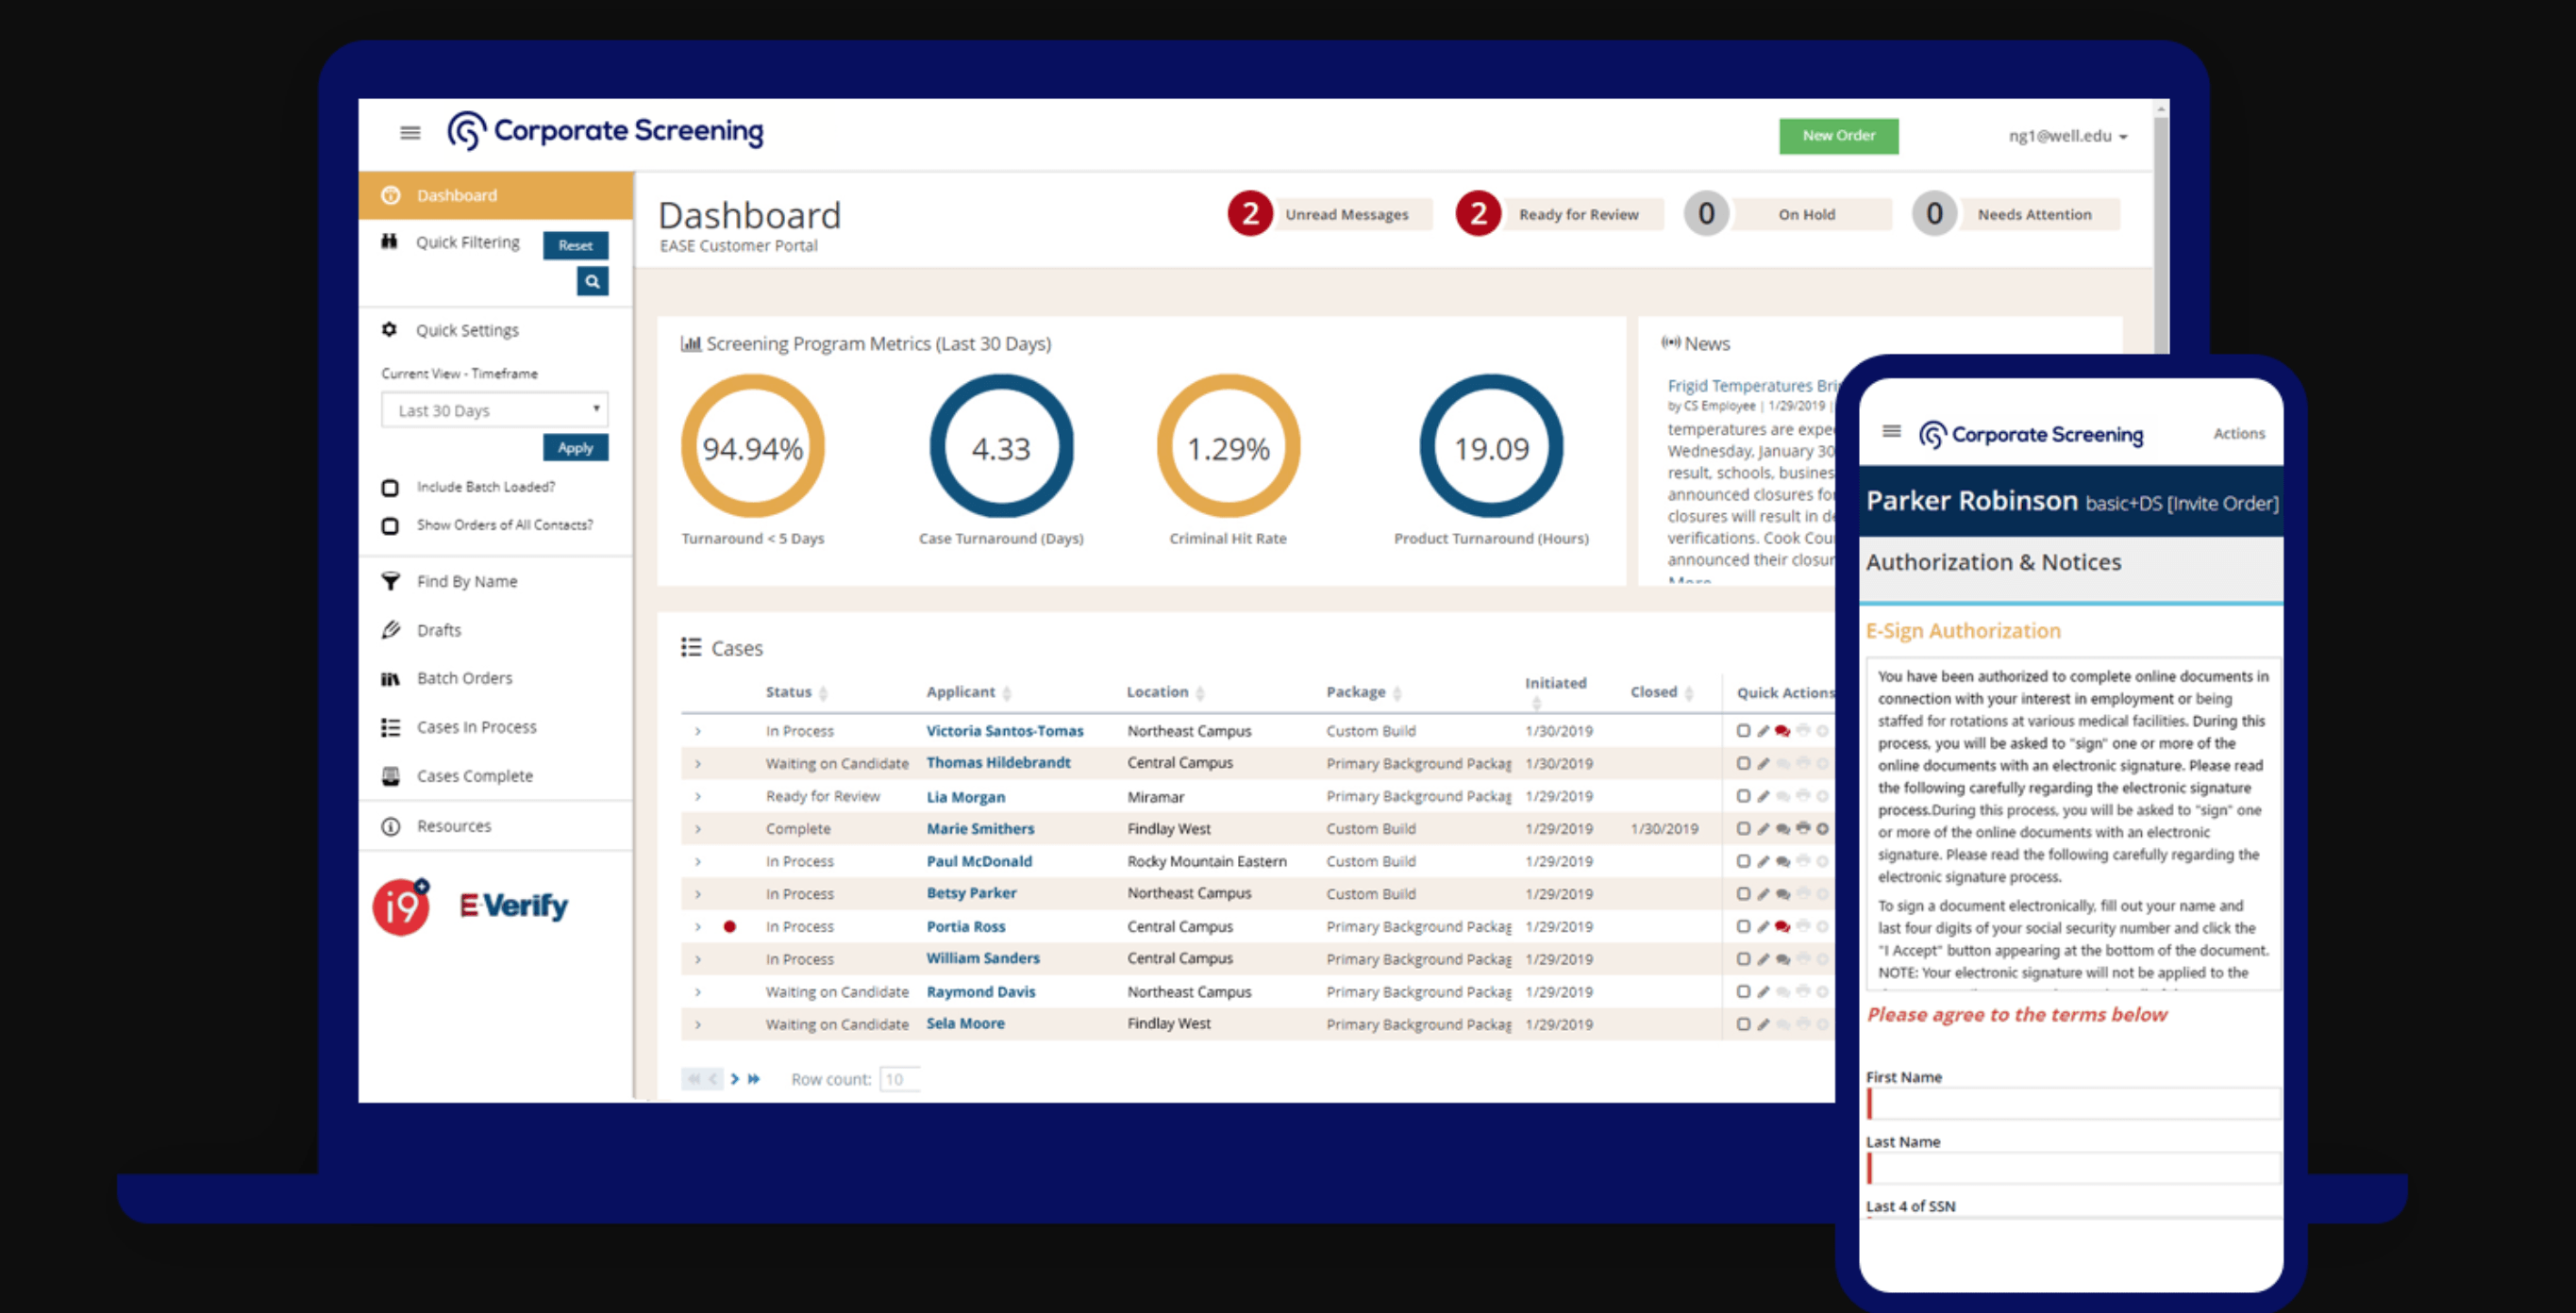Open the E-Verify logo link
This screenshot has width=2576, height=1313.
[514, 906]
